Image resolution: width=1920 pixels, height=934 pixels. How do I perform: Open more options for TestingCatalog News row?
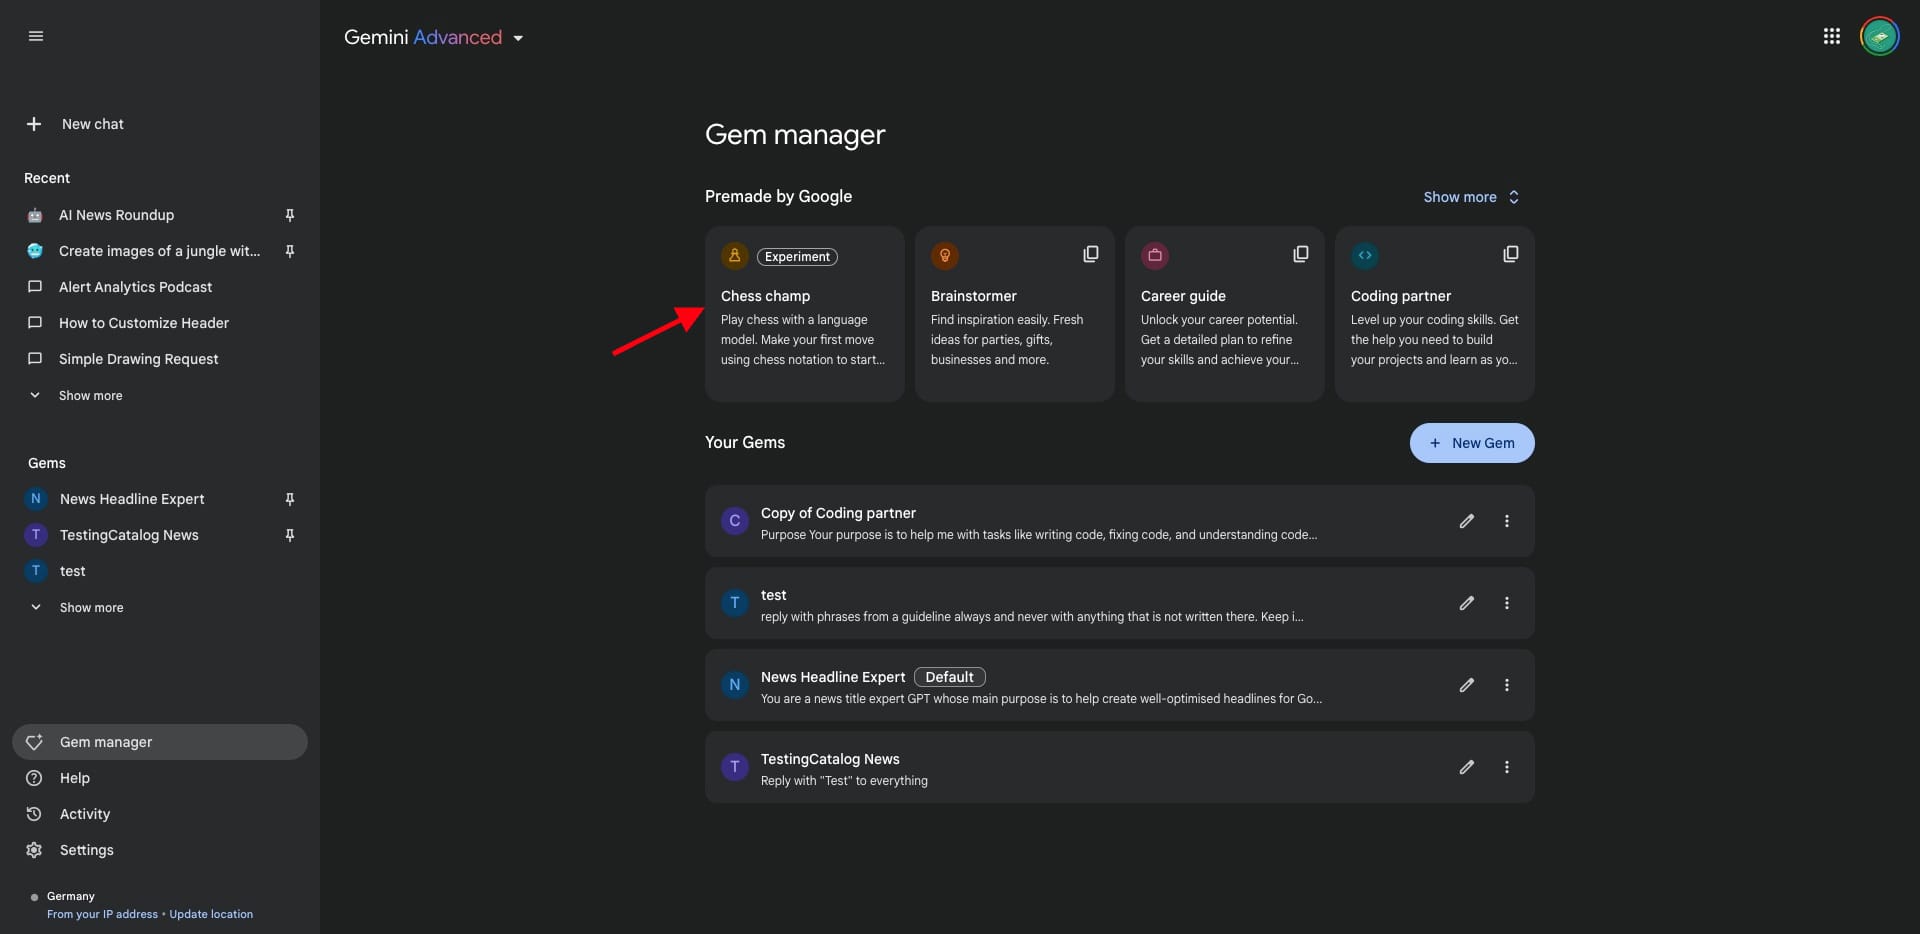coord(1506,767)
